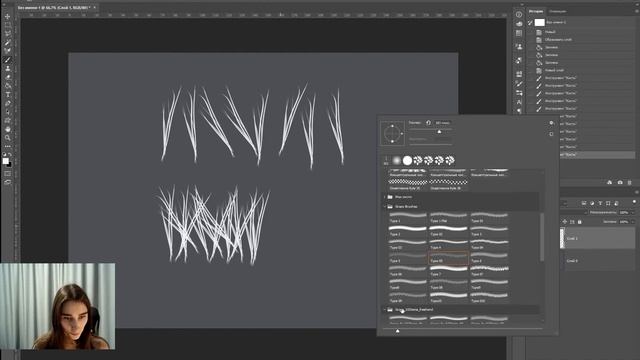Select the Eraser tool
This screenshot has height=360, width=640.
[7, 77]
